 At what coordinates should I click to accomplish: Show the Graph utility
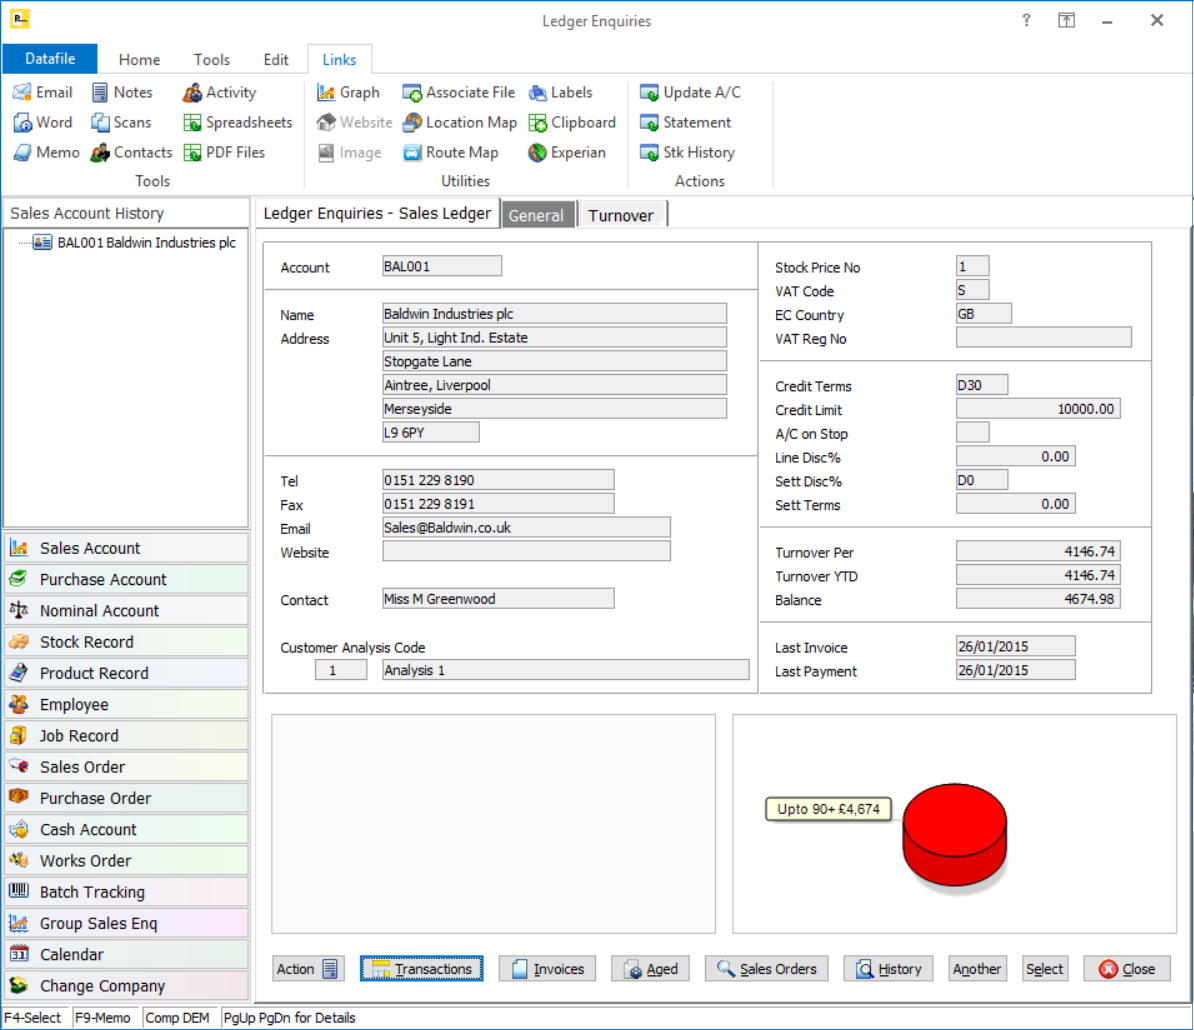tap(348, 92)
